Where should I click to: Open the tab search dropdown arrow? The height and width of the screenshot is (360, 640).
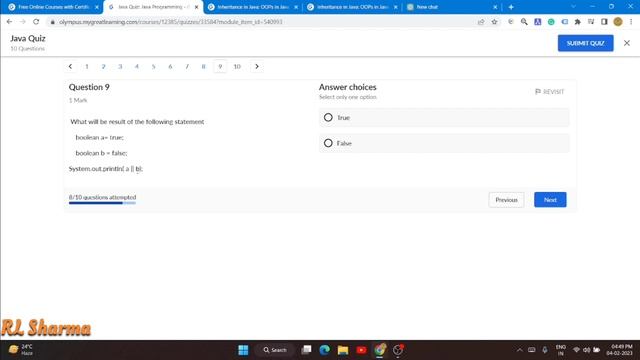pos(573,7)
